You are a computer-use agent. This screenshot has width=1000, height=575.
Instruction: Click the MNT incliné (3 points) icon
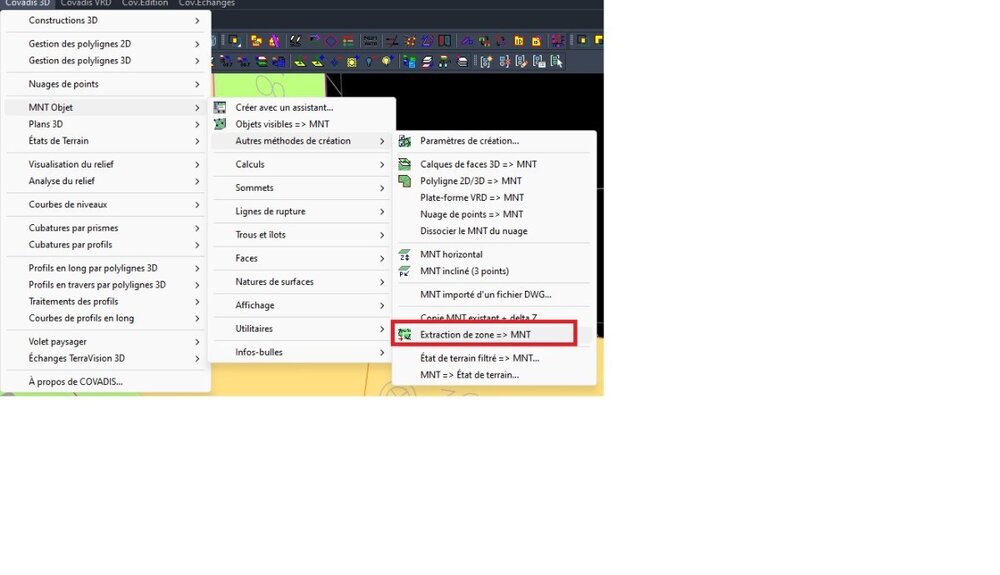[404, 271]
